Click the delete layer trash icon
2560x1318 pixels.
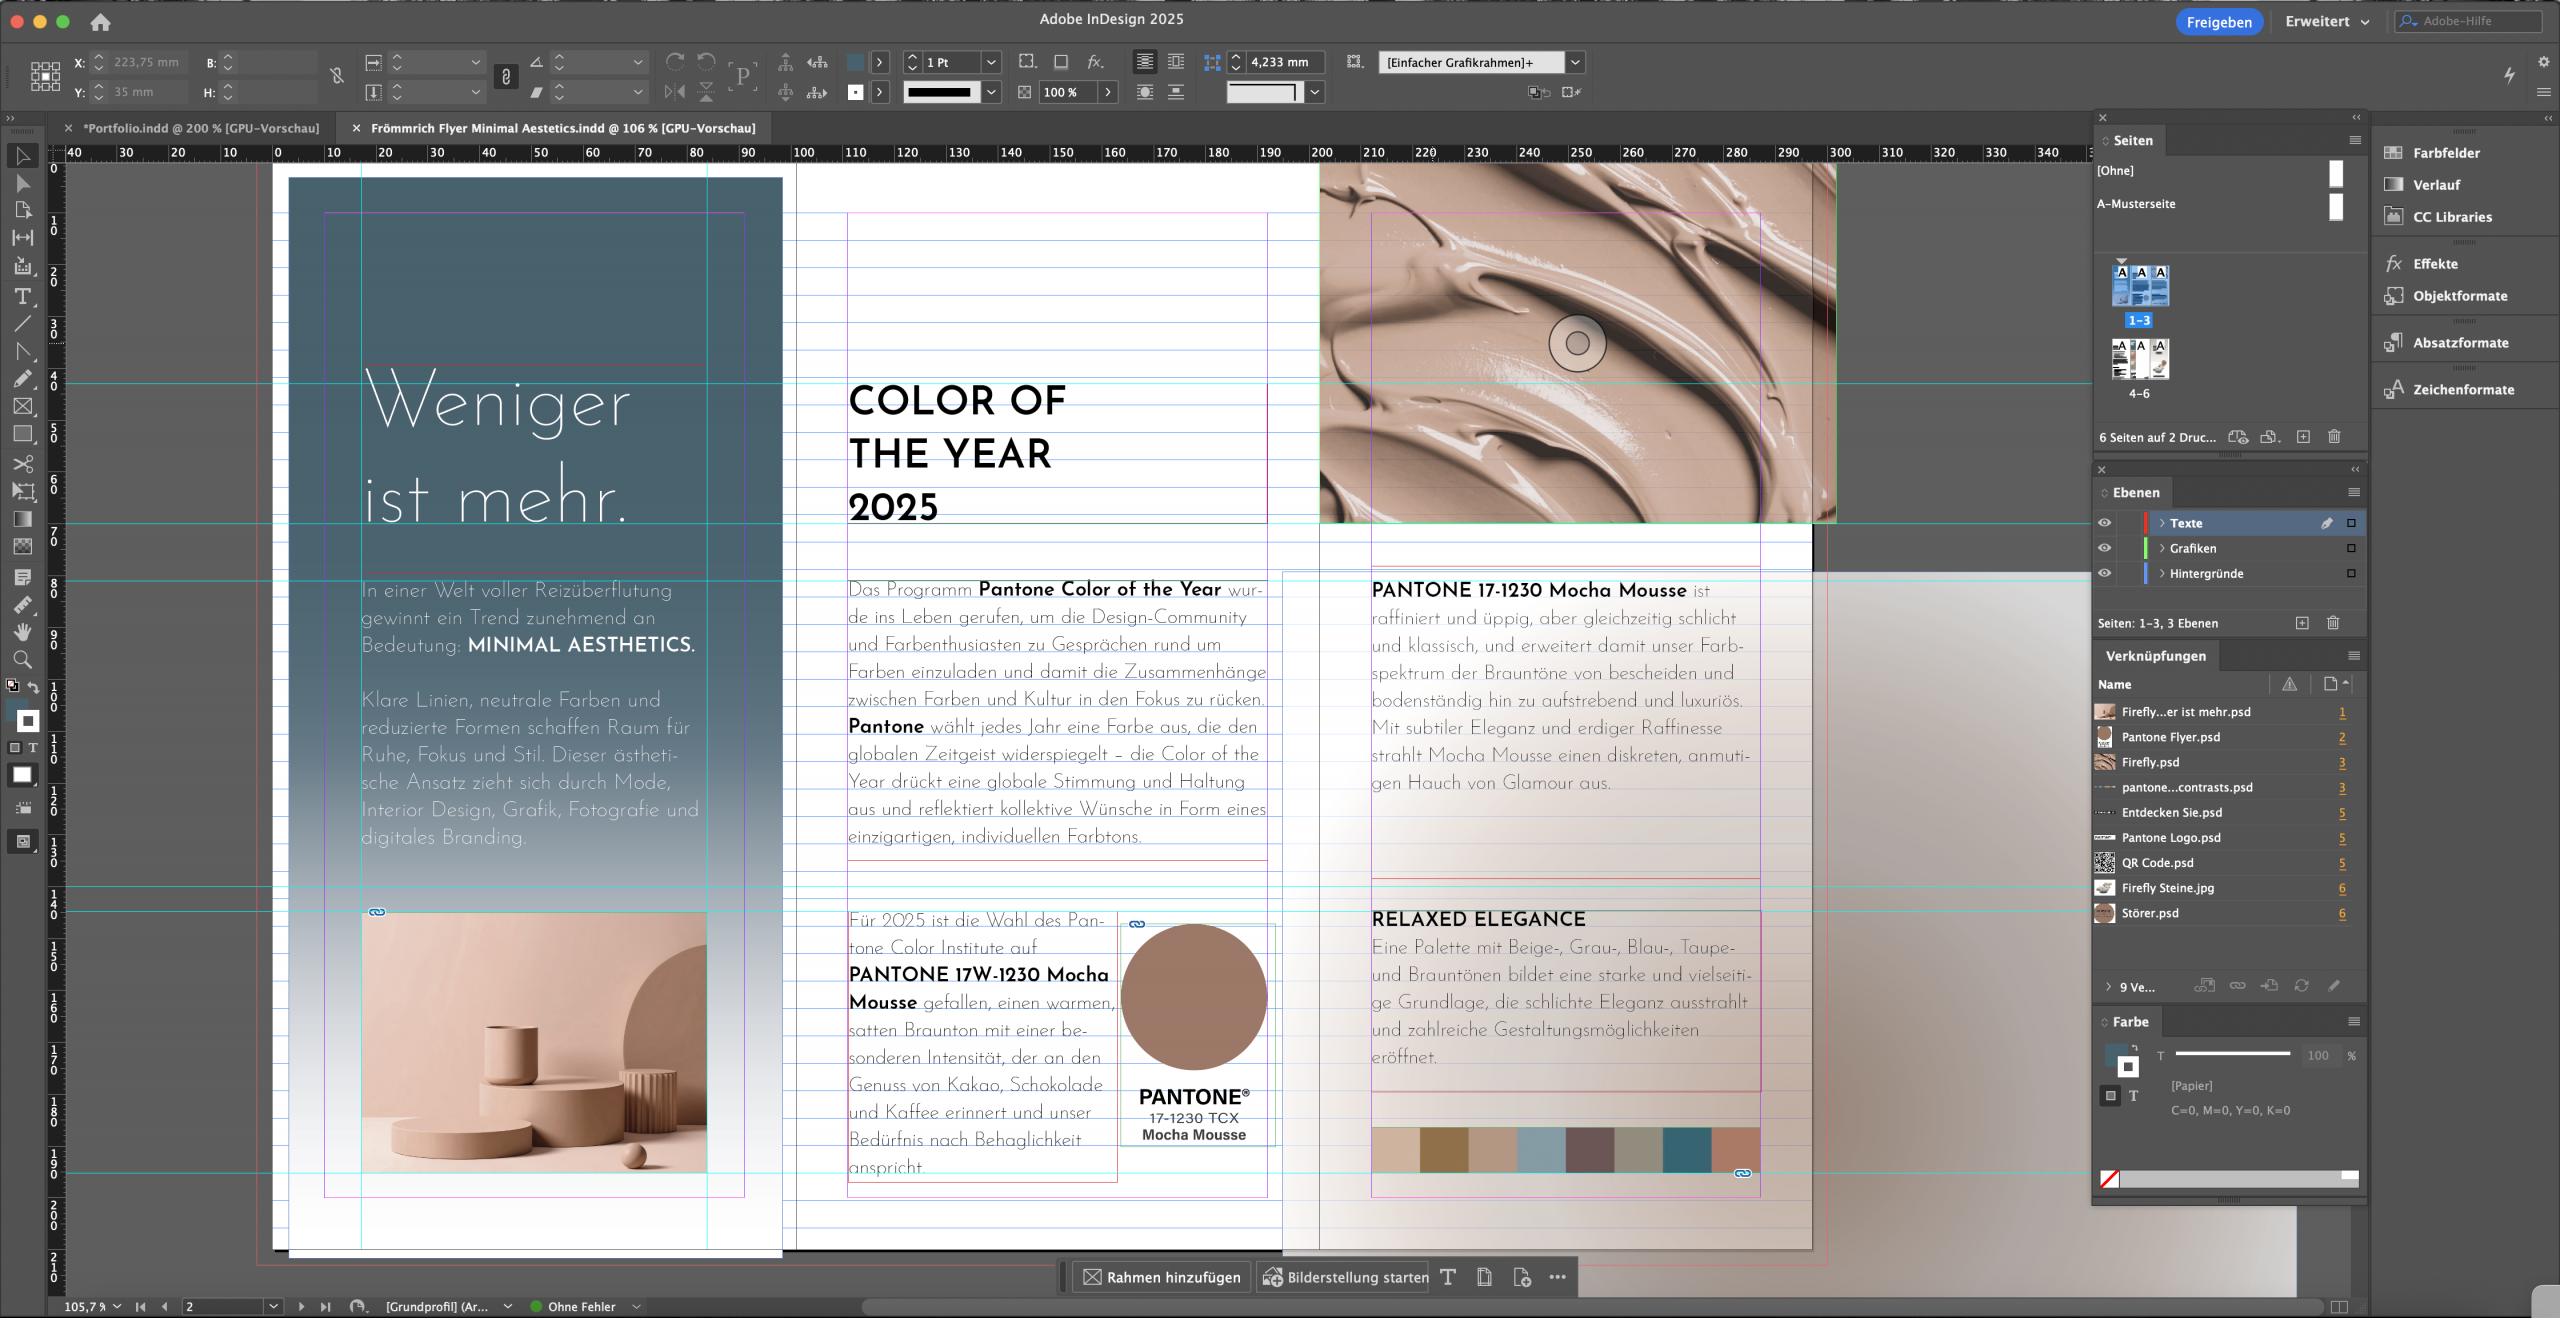[2333, 623]
